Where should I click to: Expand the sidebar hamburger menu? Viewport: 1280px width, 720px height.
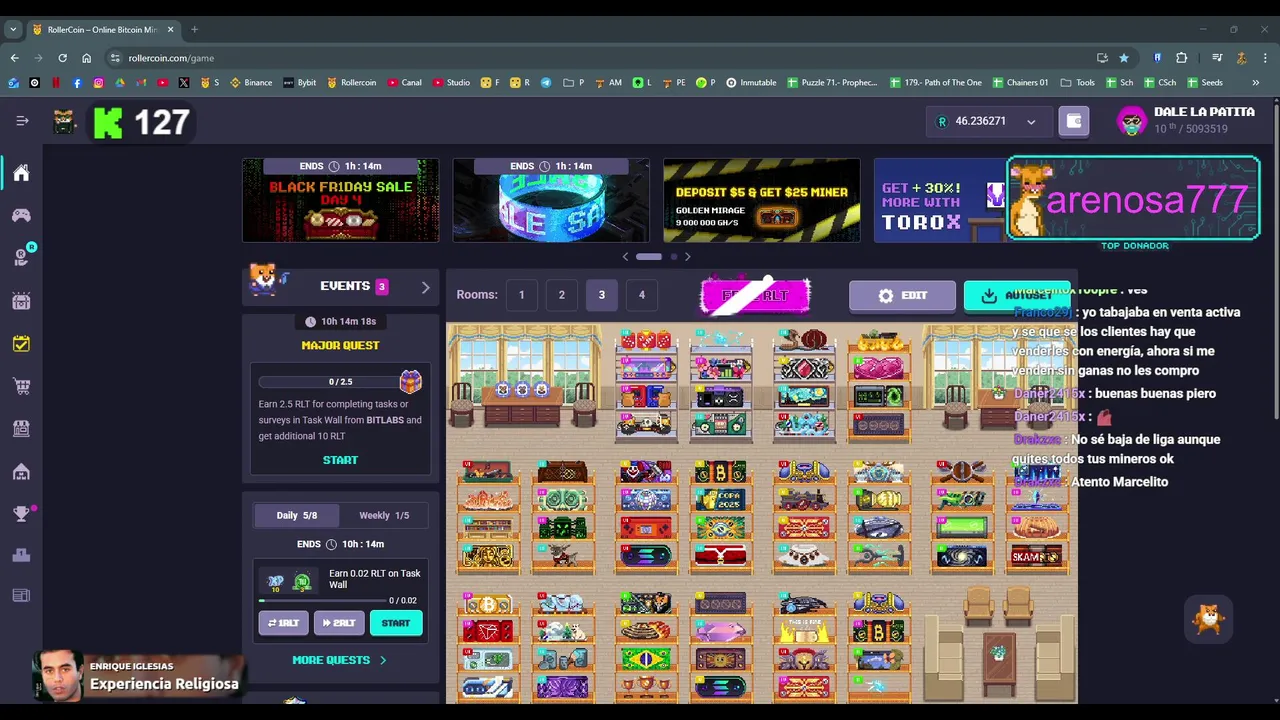point(22,121)
